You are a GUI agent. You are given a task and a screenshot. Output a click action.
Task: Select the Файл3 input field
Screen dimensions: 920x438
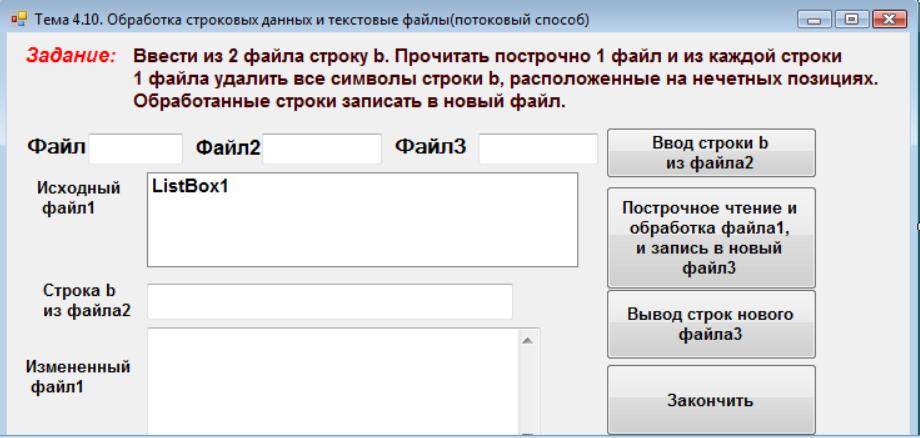pyautogui.click(x=537, y=148)
